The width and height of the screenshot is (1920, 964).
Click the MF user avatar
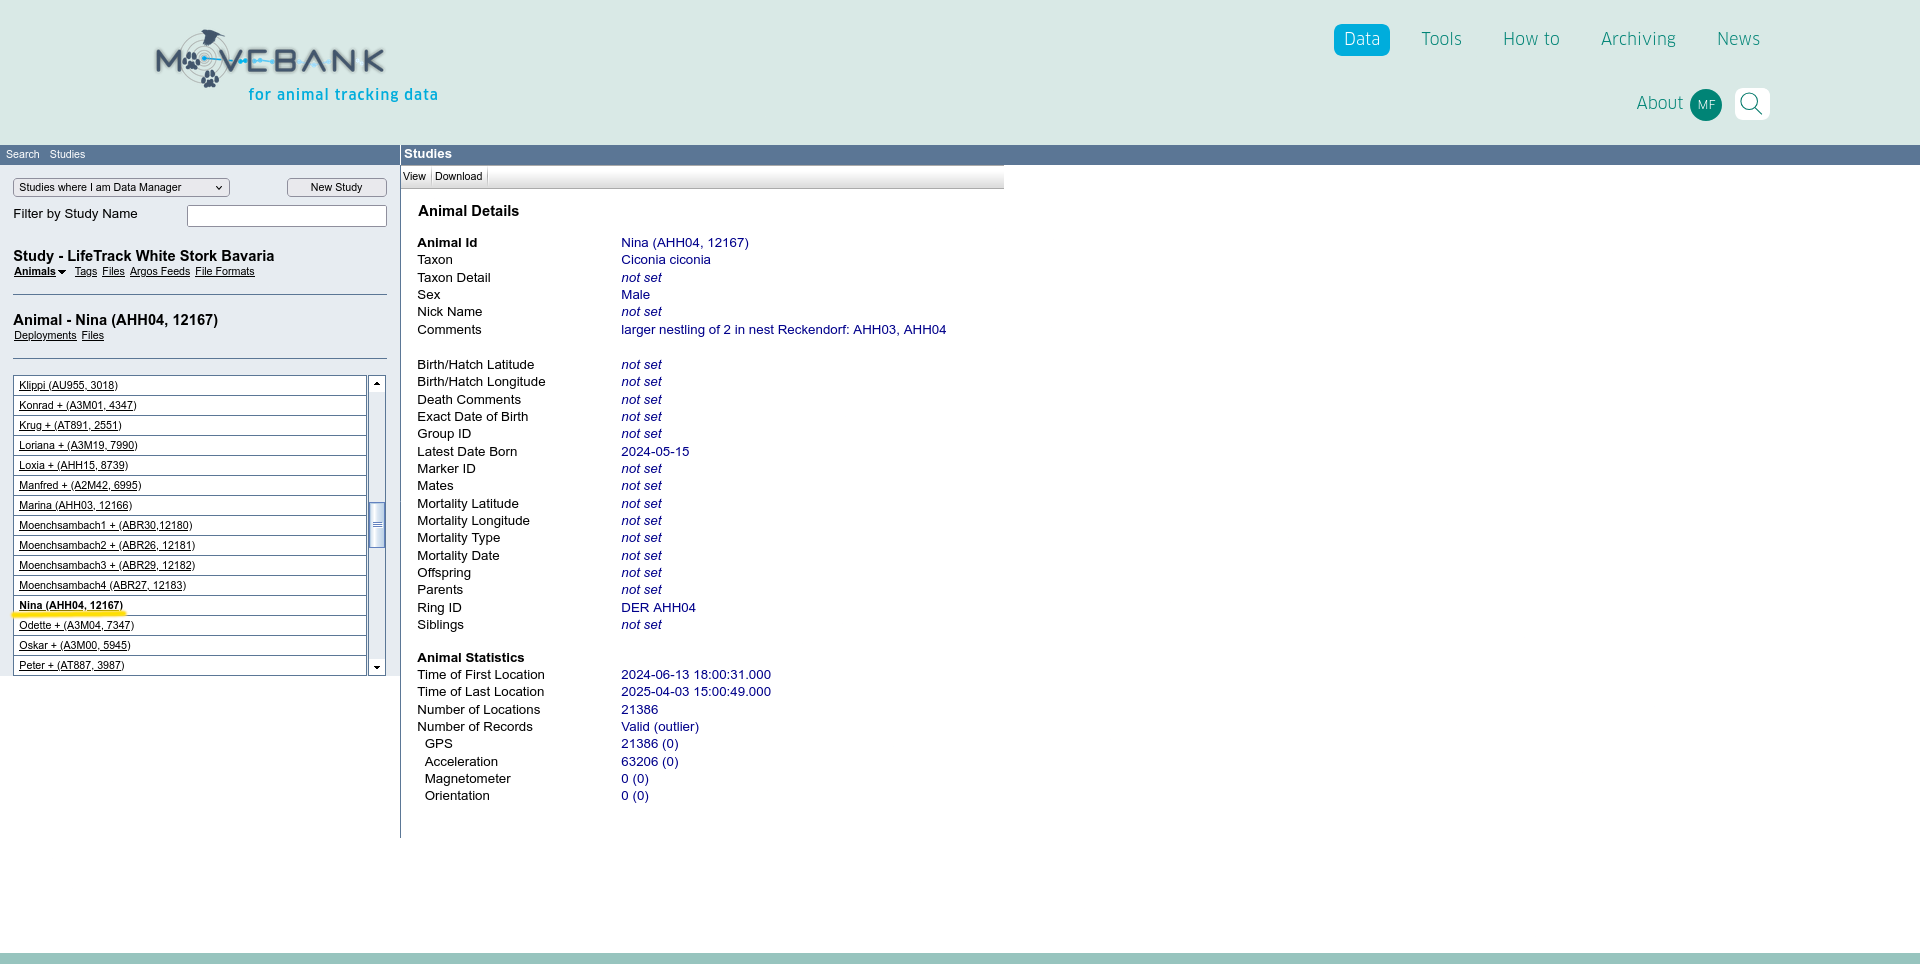[x=1705, y=105]
